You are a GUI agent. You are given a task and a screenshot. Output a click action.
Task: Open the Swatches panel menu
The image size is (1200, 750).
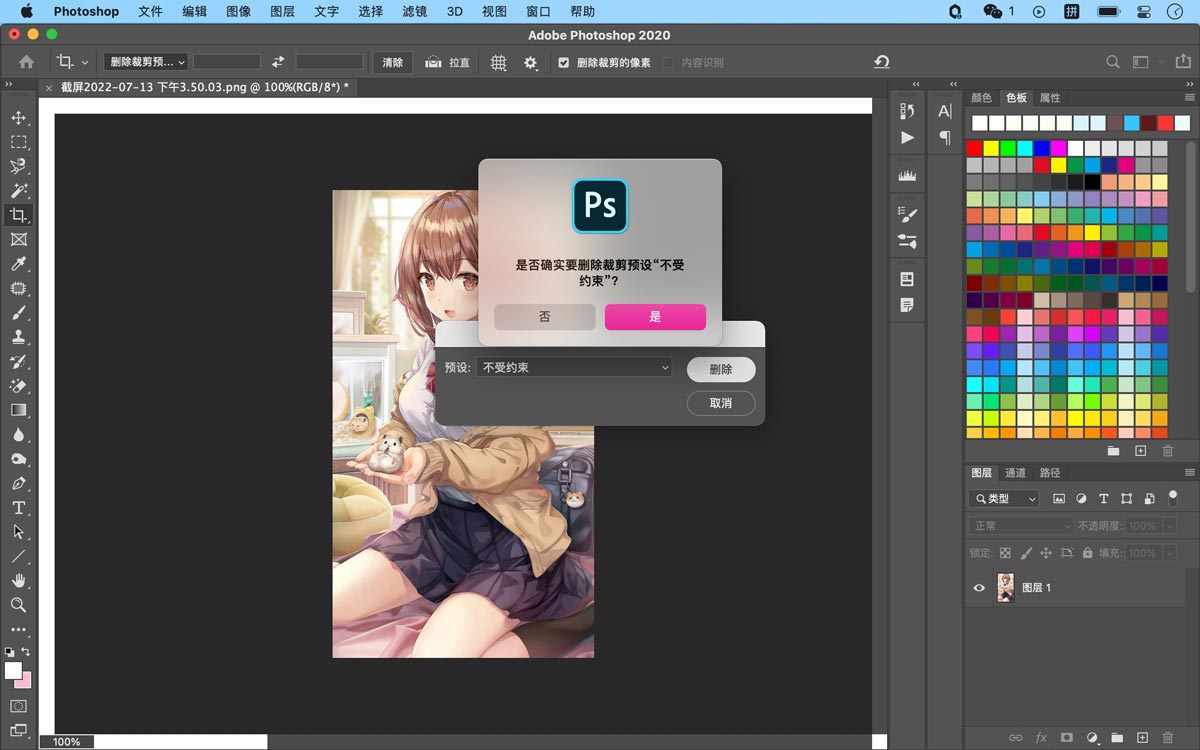point(1189,98)
